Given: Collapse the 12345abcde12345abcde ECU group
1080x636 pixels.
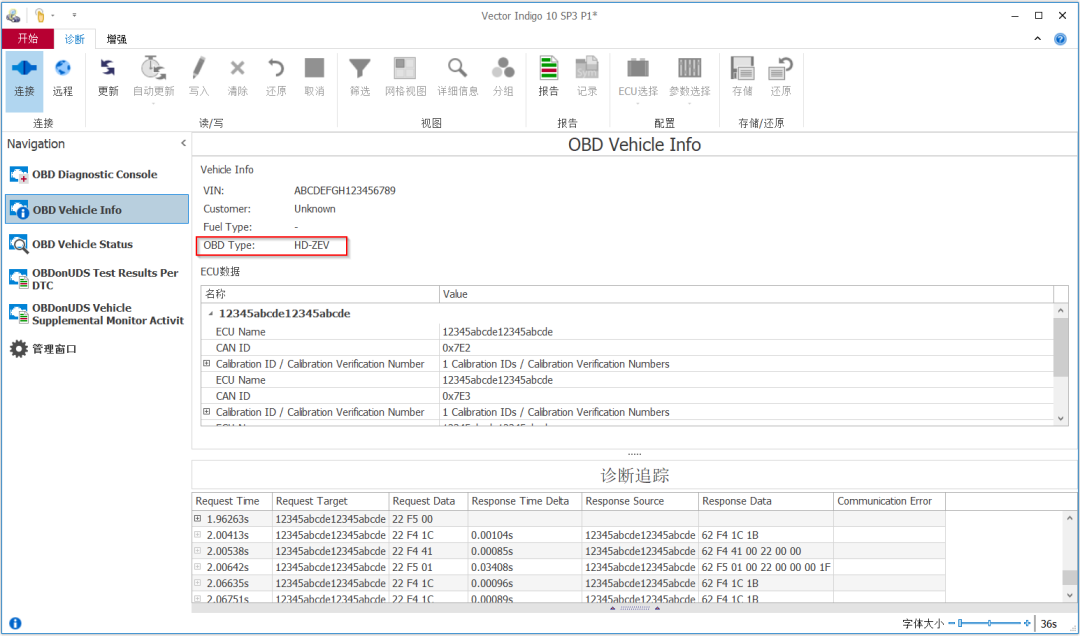Looking at the screenshot, I should pyautogui.click(x=211, y=314).
